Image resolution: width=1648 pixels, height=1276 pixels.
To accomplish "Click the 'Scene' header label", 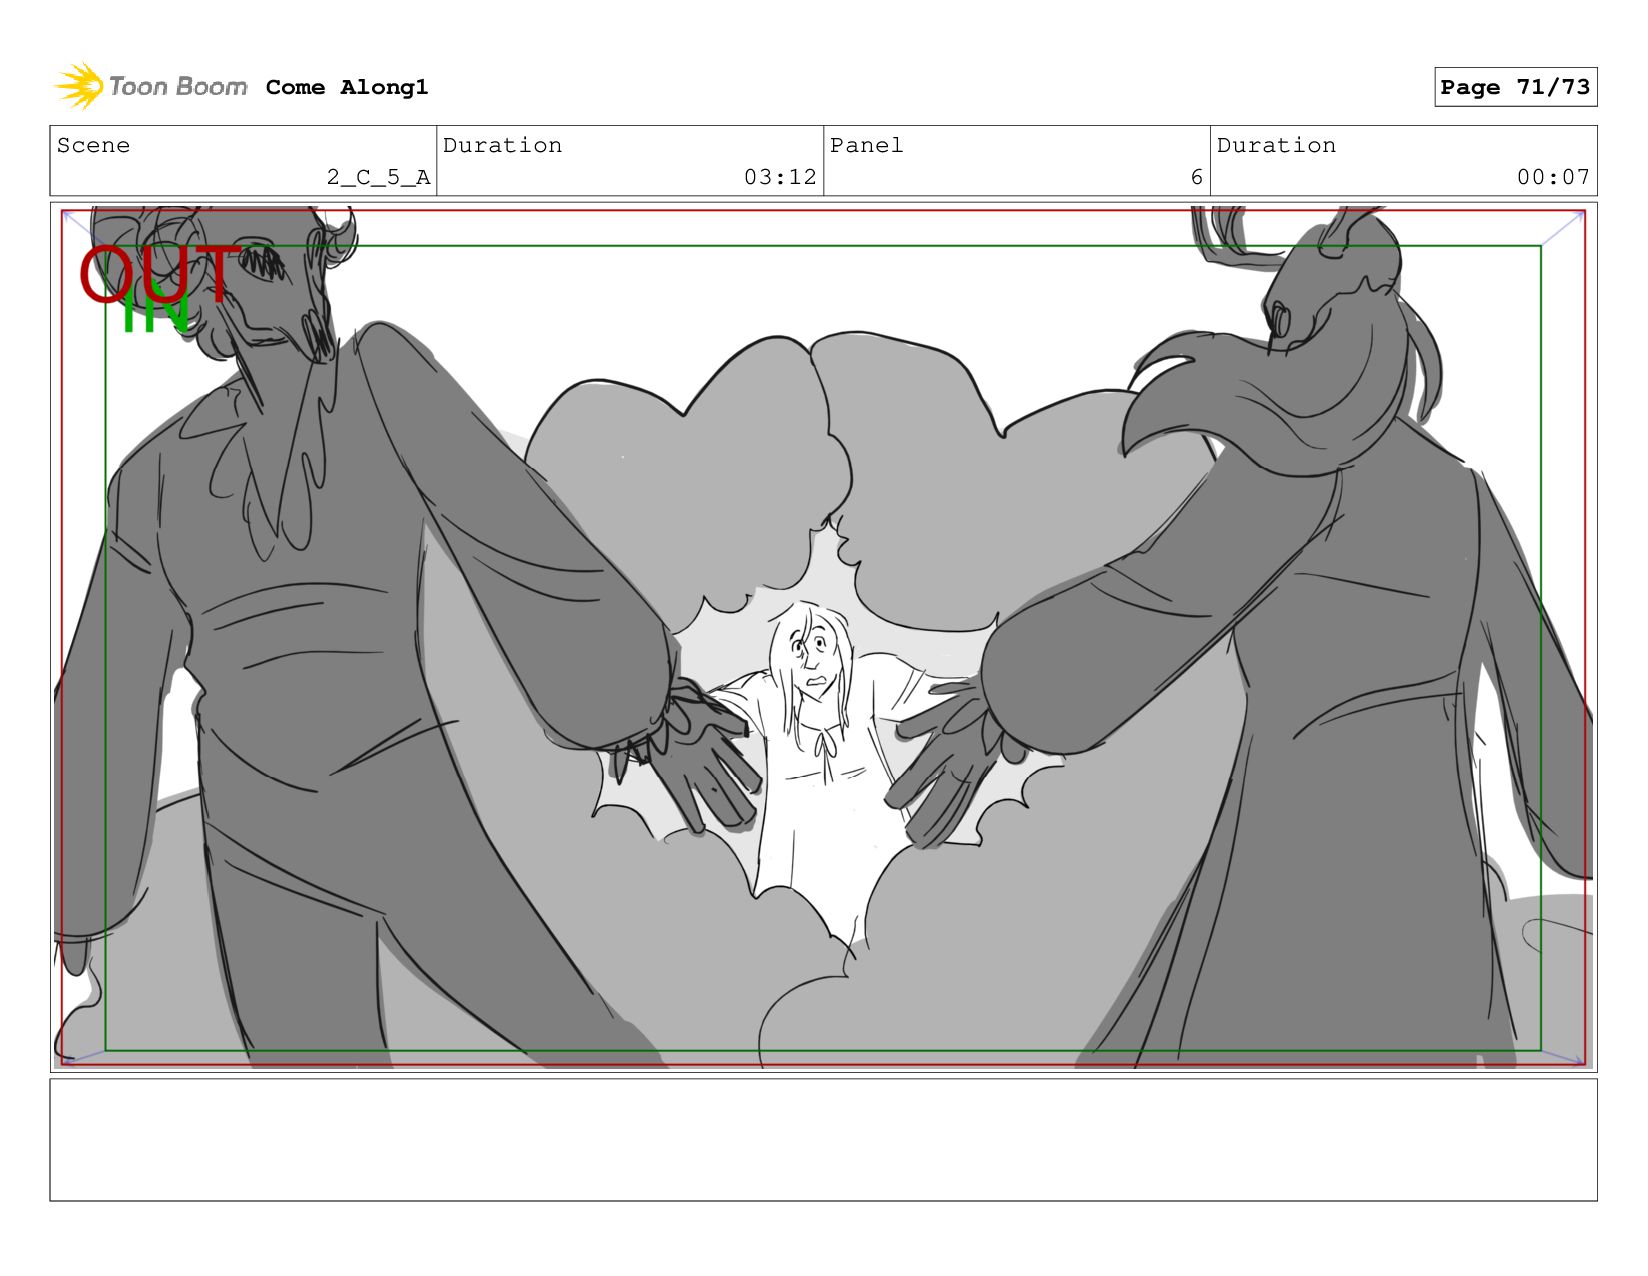I will [x=93, y=145].
